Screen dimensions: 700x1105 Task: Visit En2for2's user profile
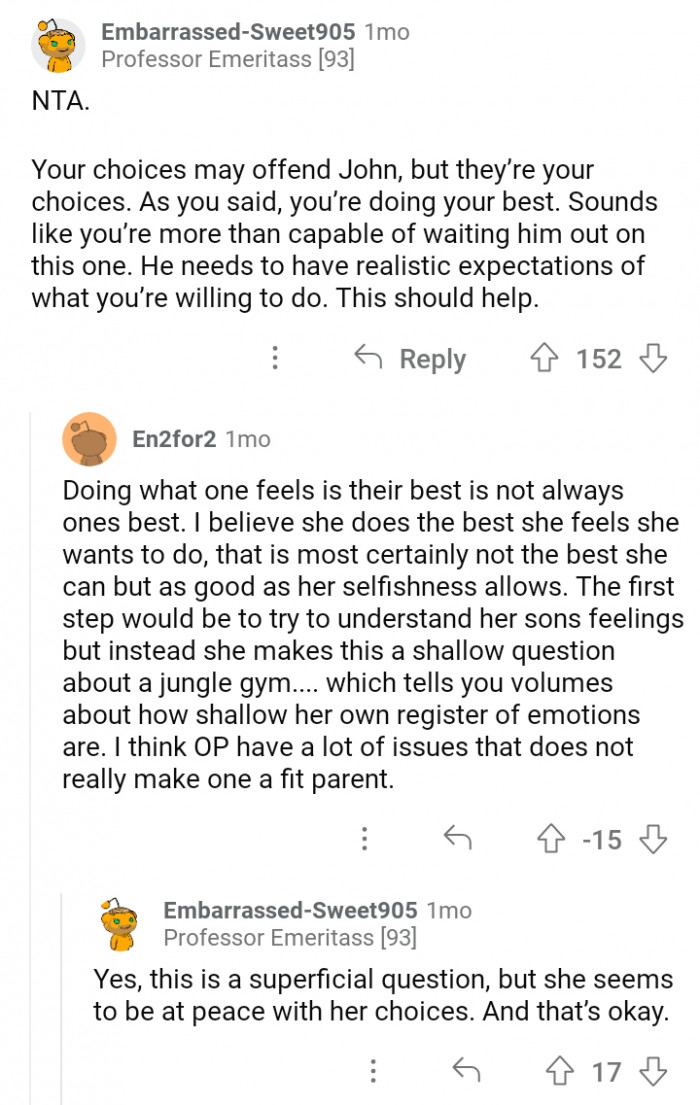coord(174,439)
